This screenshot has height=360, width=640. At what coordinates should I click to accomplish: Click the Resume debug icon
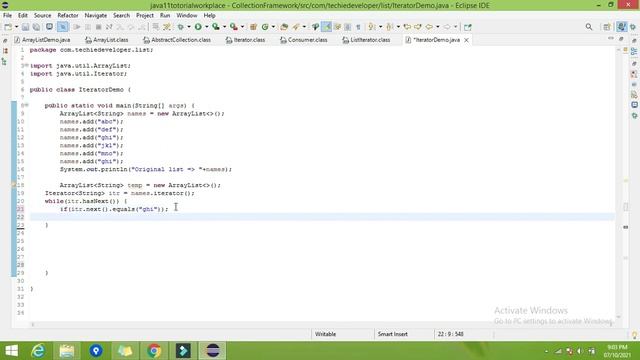[76, 27]
